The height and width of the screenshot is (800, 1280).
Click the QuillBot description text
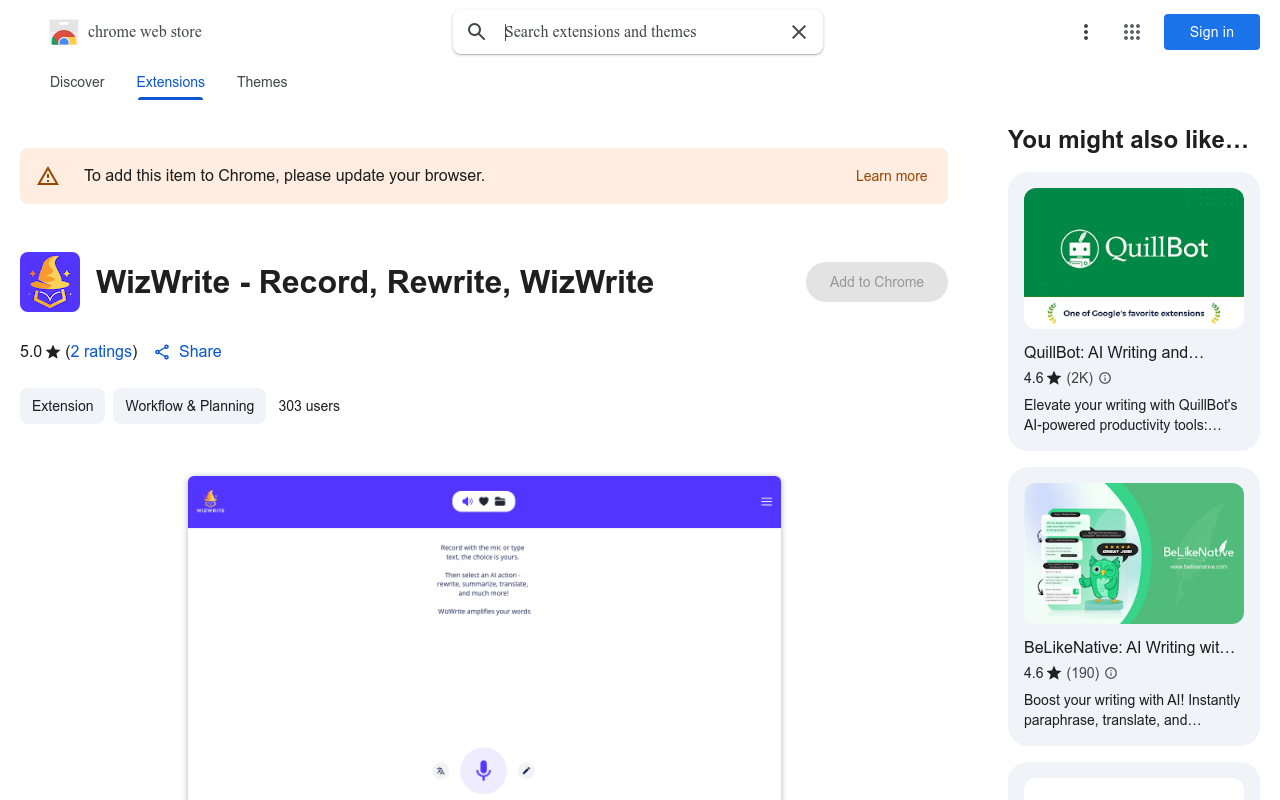(x=1131, y=415)
